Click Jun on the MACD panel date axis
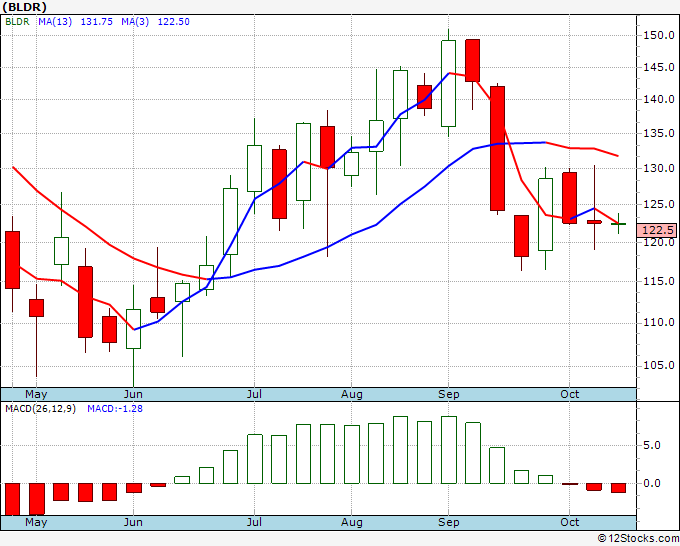The width and height of the screenshot is (680, 546). click(133, 522)
